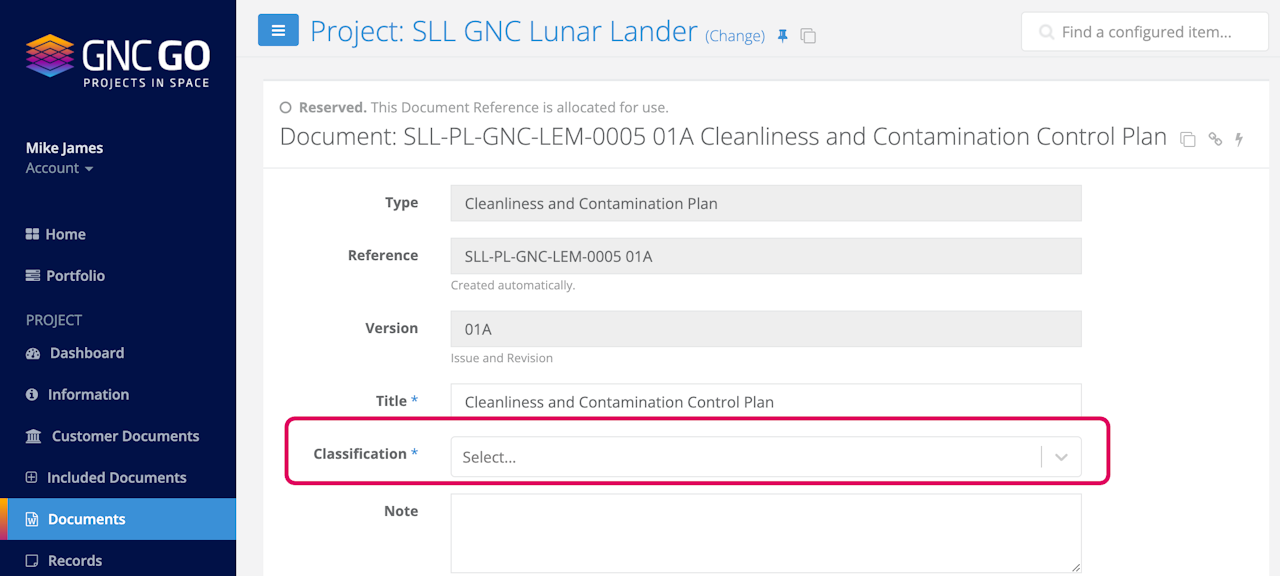Click the lightning bolt icon by document title
The image size is (1280, 576).
pyautogui.click(x=1239, y=139)
